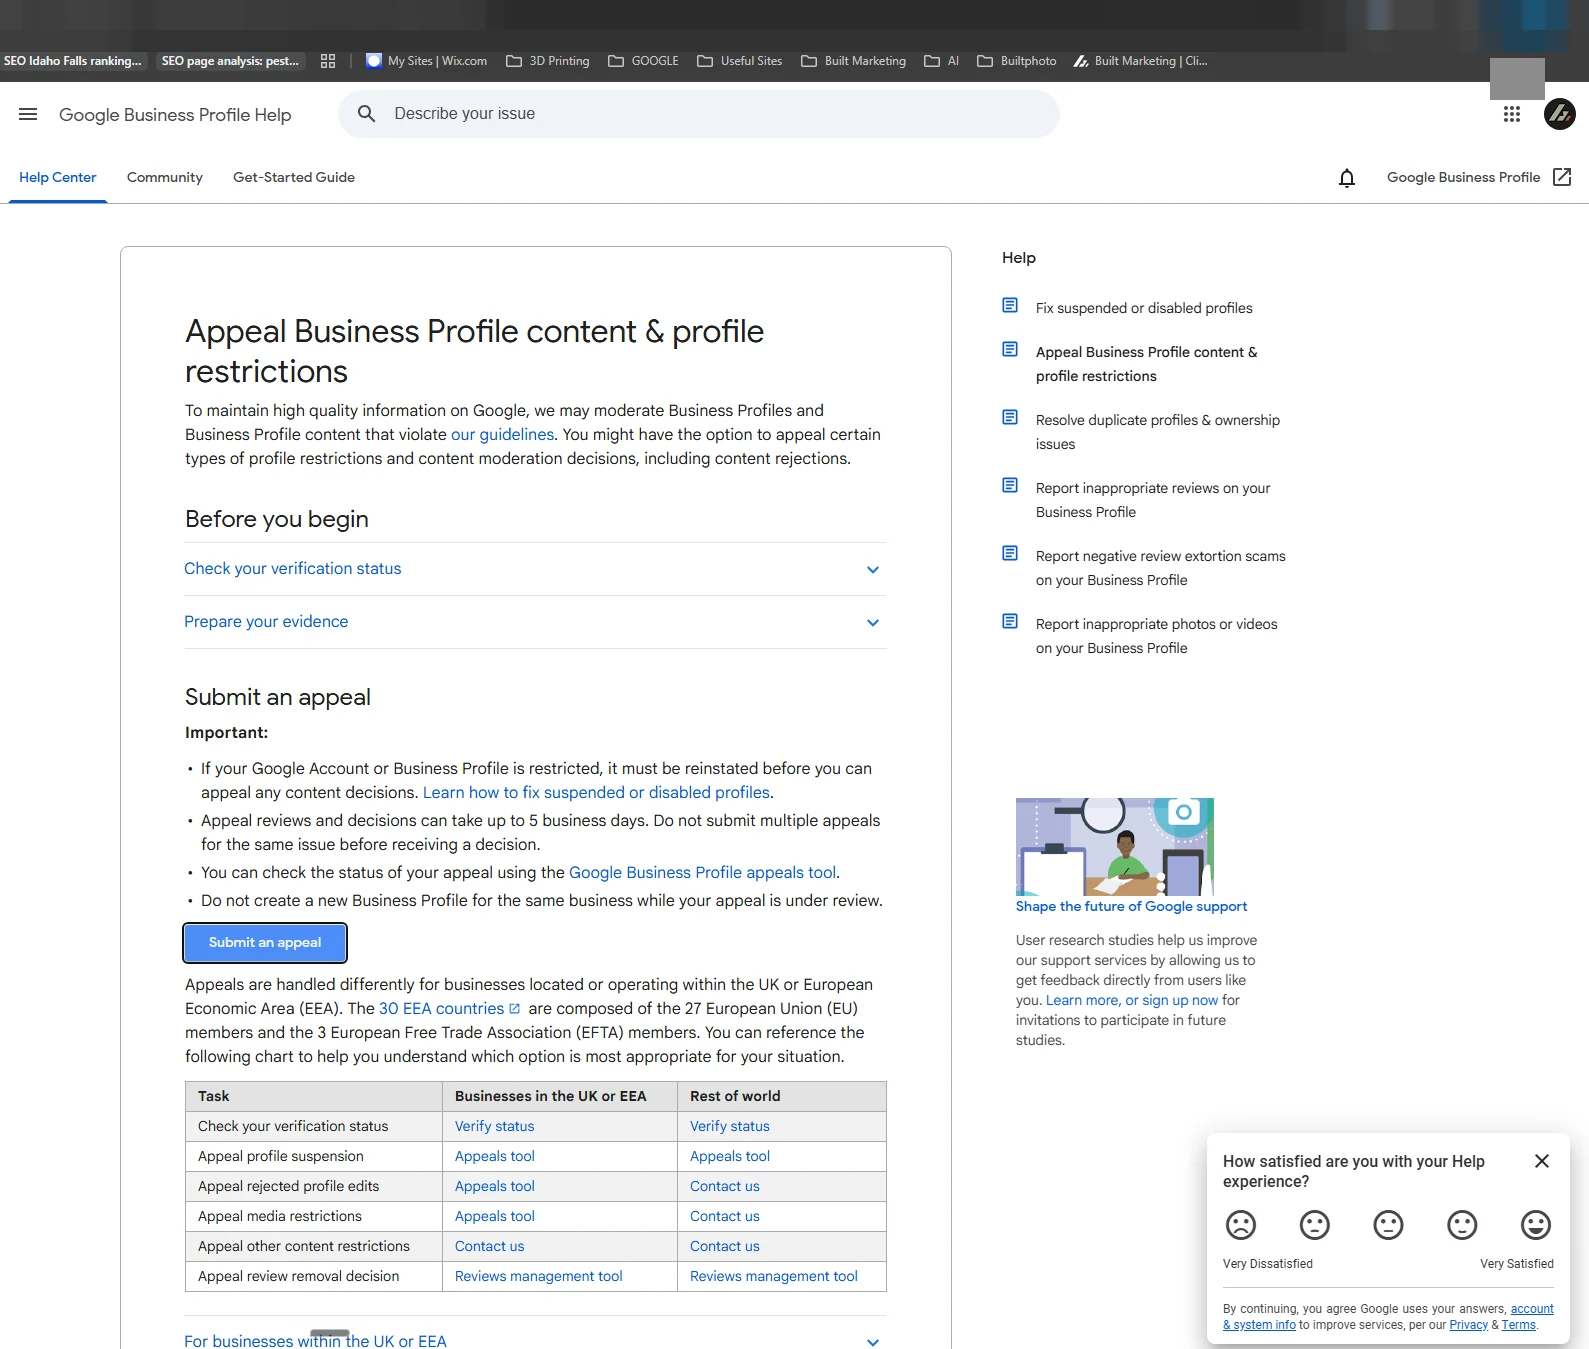Open the Built Marketing bookmark folder
Image resolution: width=1589 pixels, height=1349 pixels.
(854, 61)
